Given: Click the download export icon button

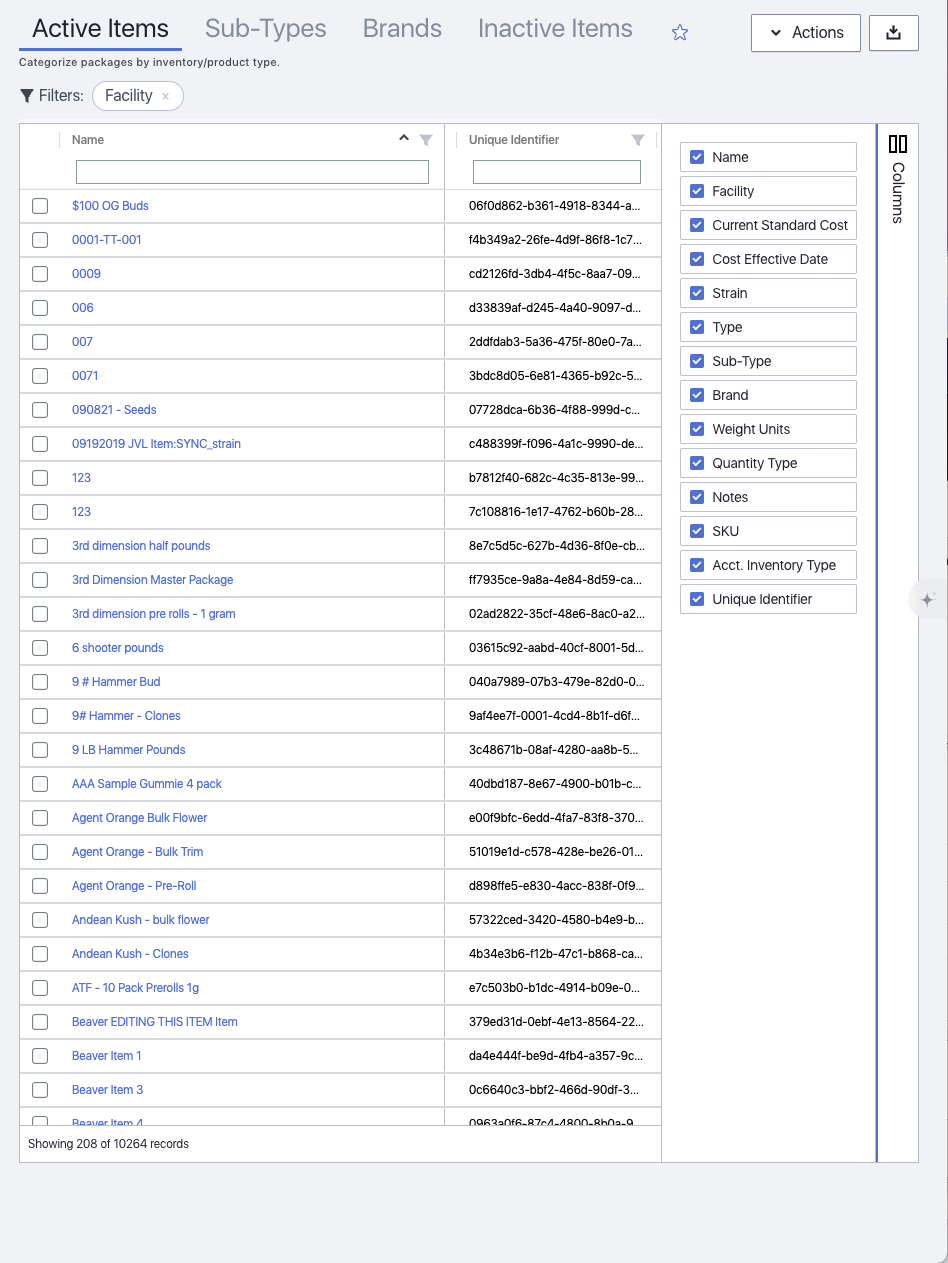Looking at the screenshot, I should (x=894, y=33).
